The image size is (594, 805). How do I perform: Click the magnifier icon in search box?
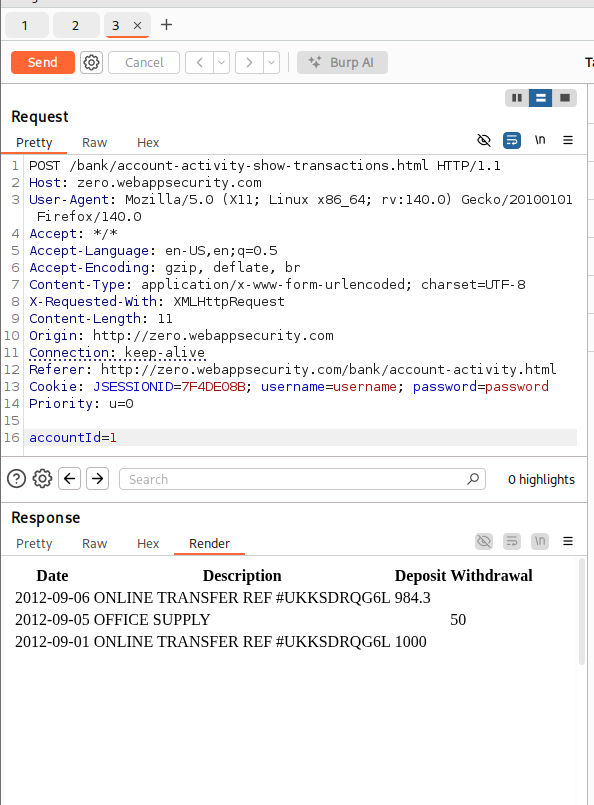point(473,479)
